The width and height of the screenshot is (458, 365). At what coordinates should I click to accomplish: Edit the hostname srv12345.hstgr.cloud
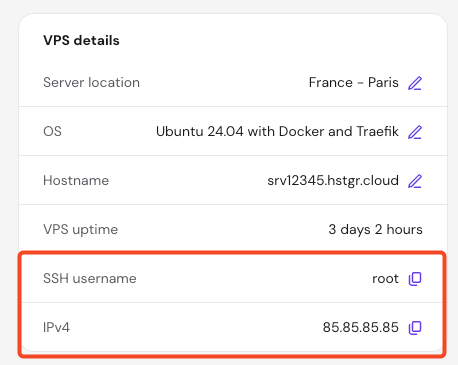(x=415, y=181)
